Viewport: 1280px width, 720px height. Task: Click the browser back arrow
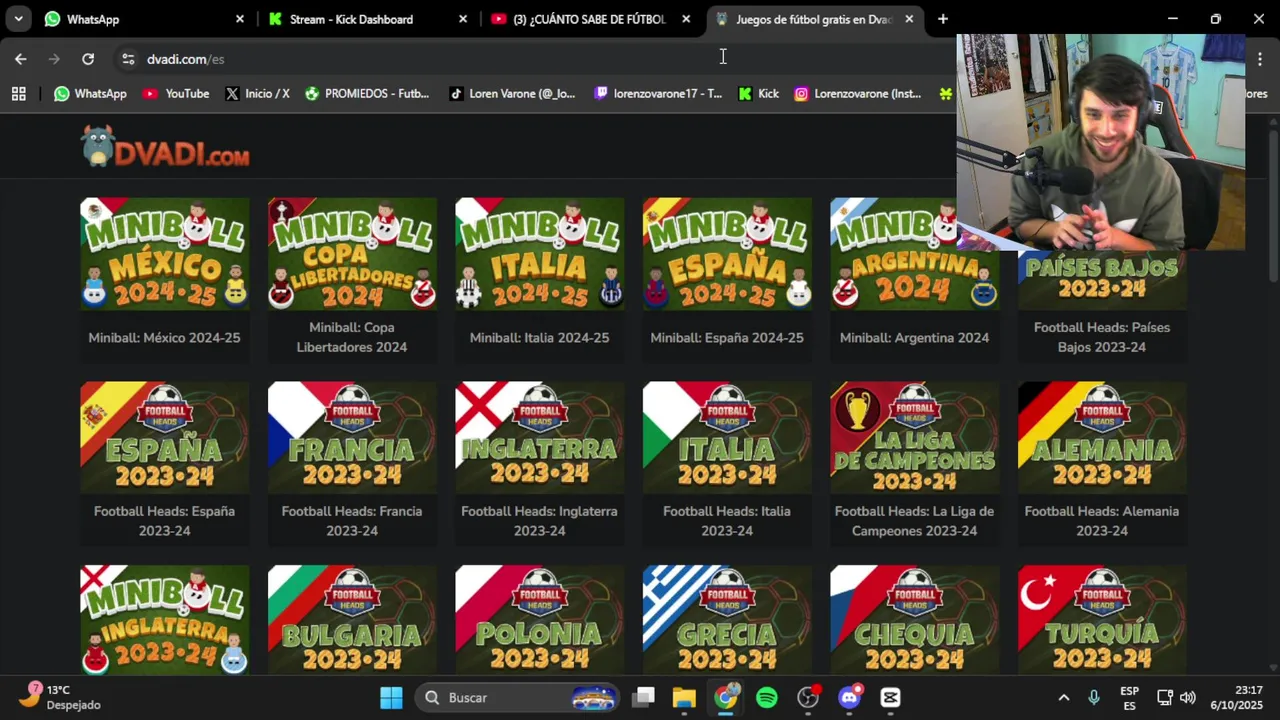click(x=20, y=59)
